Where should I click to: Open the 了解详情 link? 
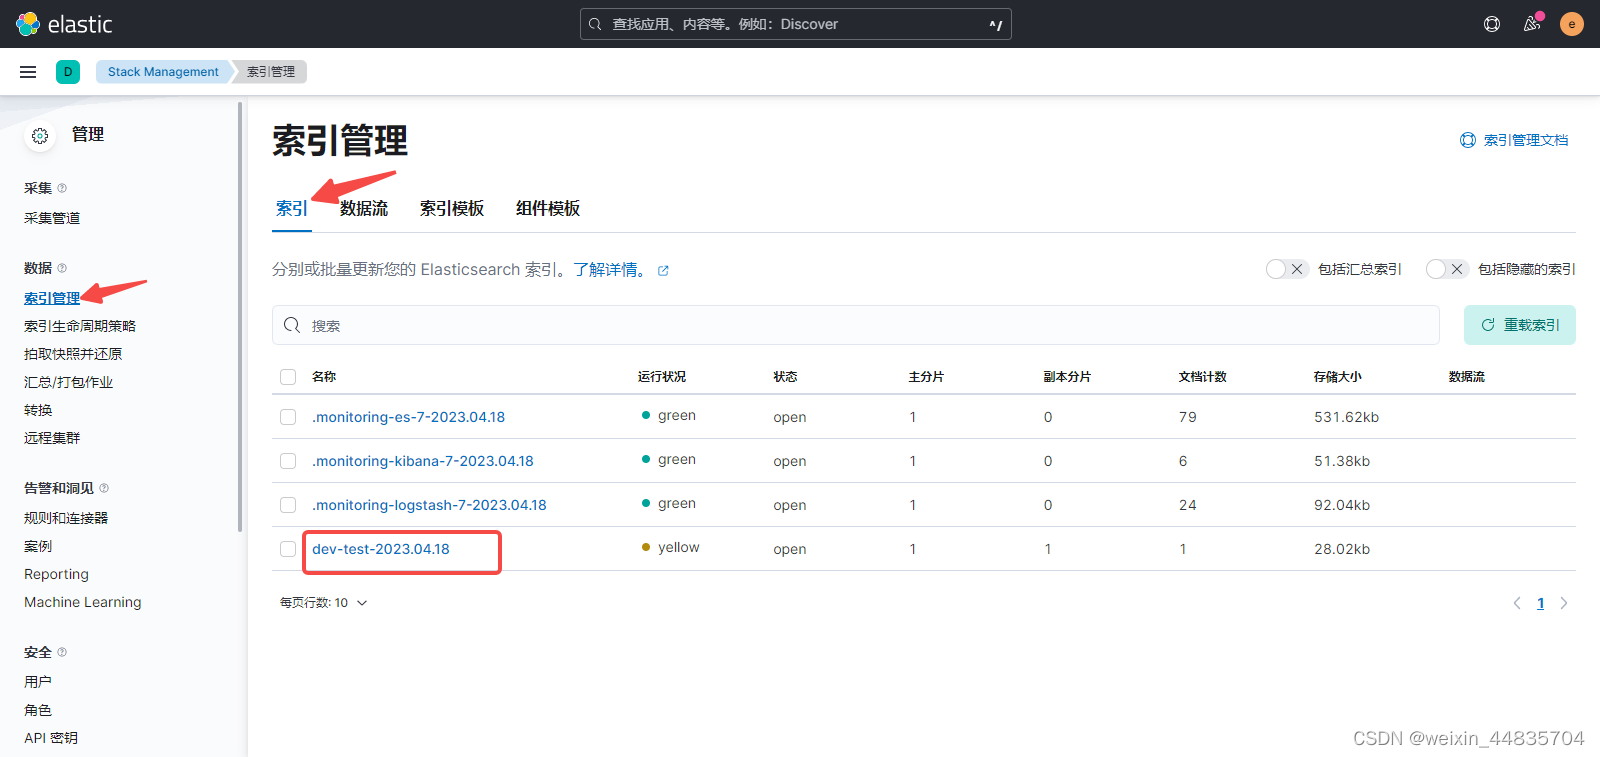609,270
